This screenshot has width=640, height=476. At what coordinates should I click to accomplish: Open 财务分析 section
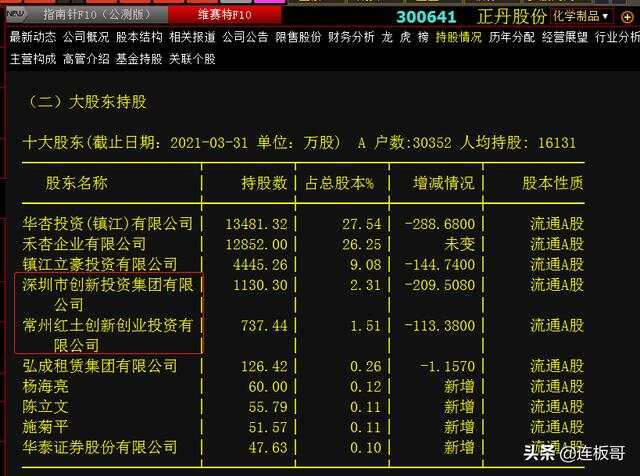[351, 37]
